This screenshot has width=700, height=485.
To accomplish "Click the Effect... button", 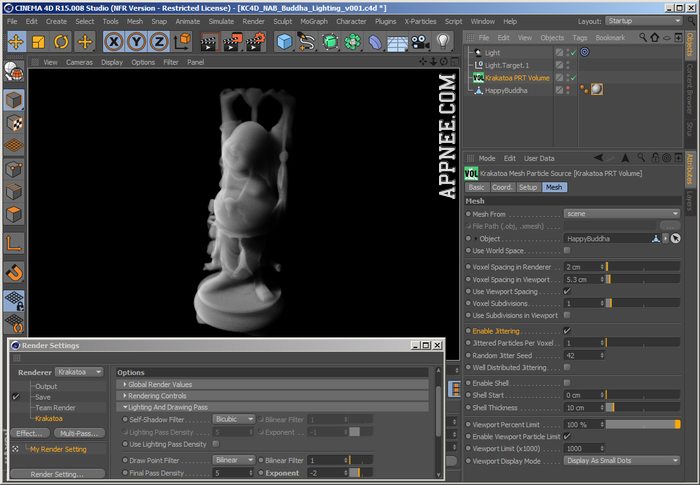I will tap(29, 433).
